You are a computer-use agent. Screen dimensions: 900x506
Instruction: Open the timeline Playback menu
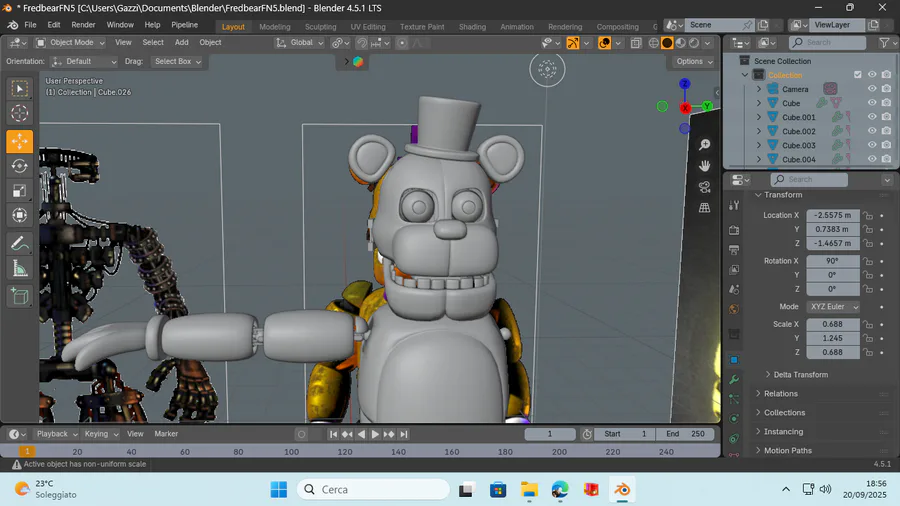click(56, 434)
